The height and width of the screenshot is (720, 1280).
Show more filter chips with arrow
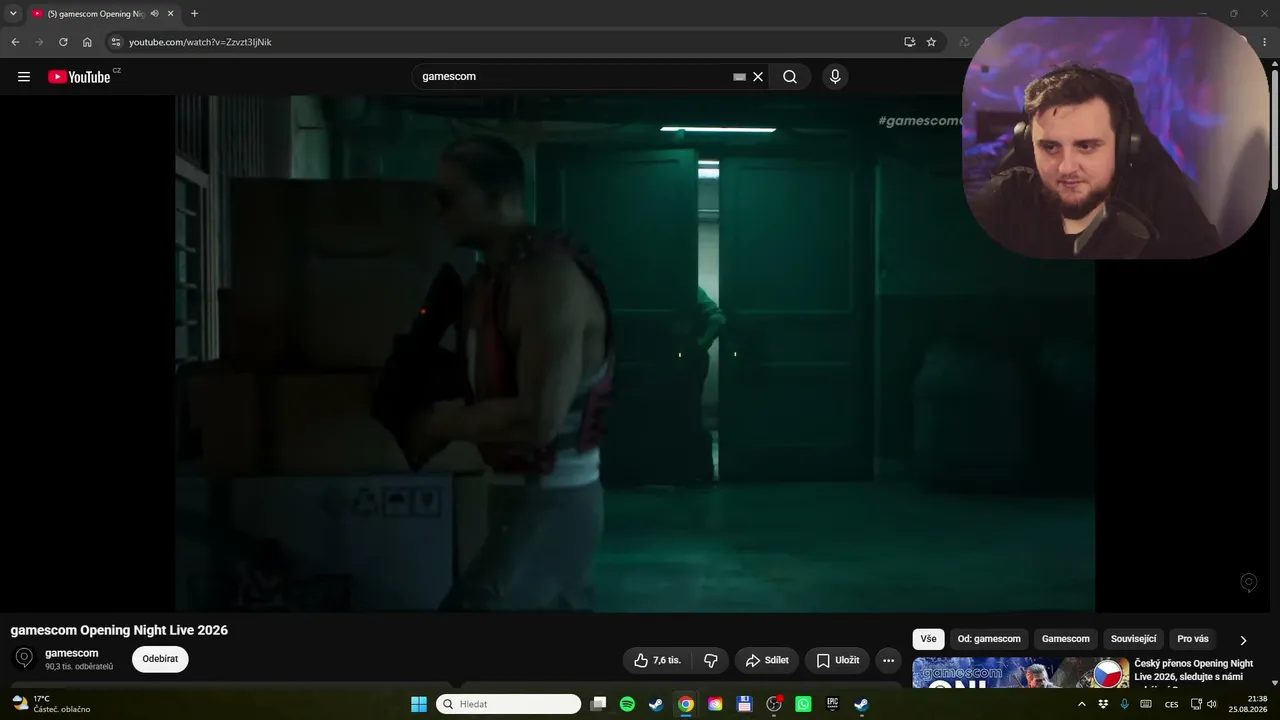1243,640
